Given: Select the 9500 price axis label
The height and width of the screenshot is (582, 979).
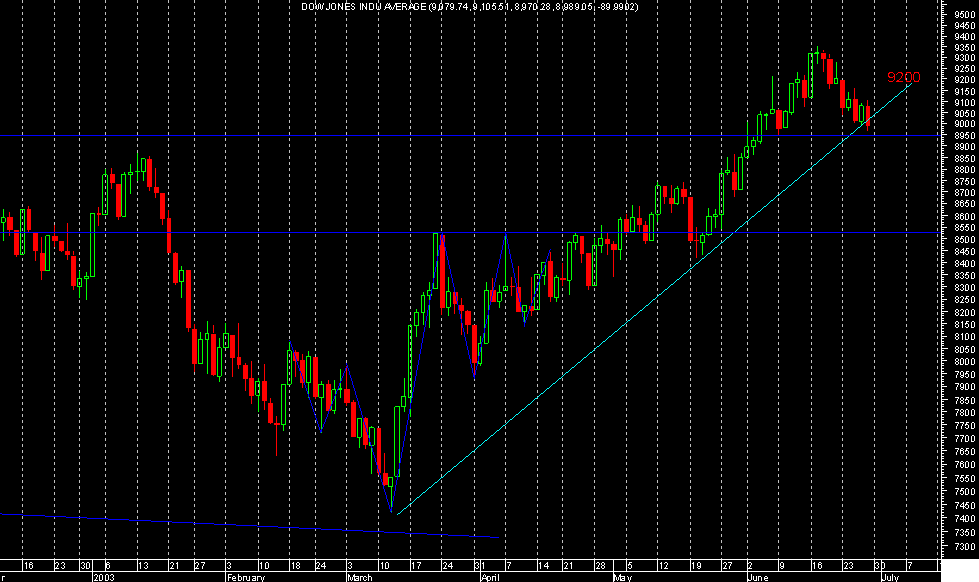Looking at the screenshot, I should point(965,14).
